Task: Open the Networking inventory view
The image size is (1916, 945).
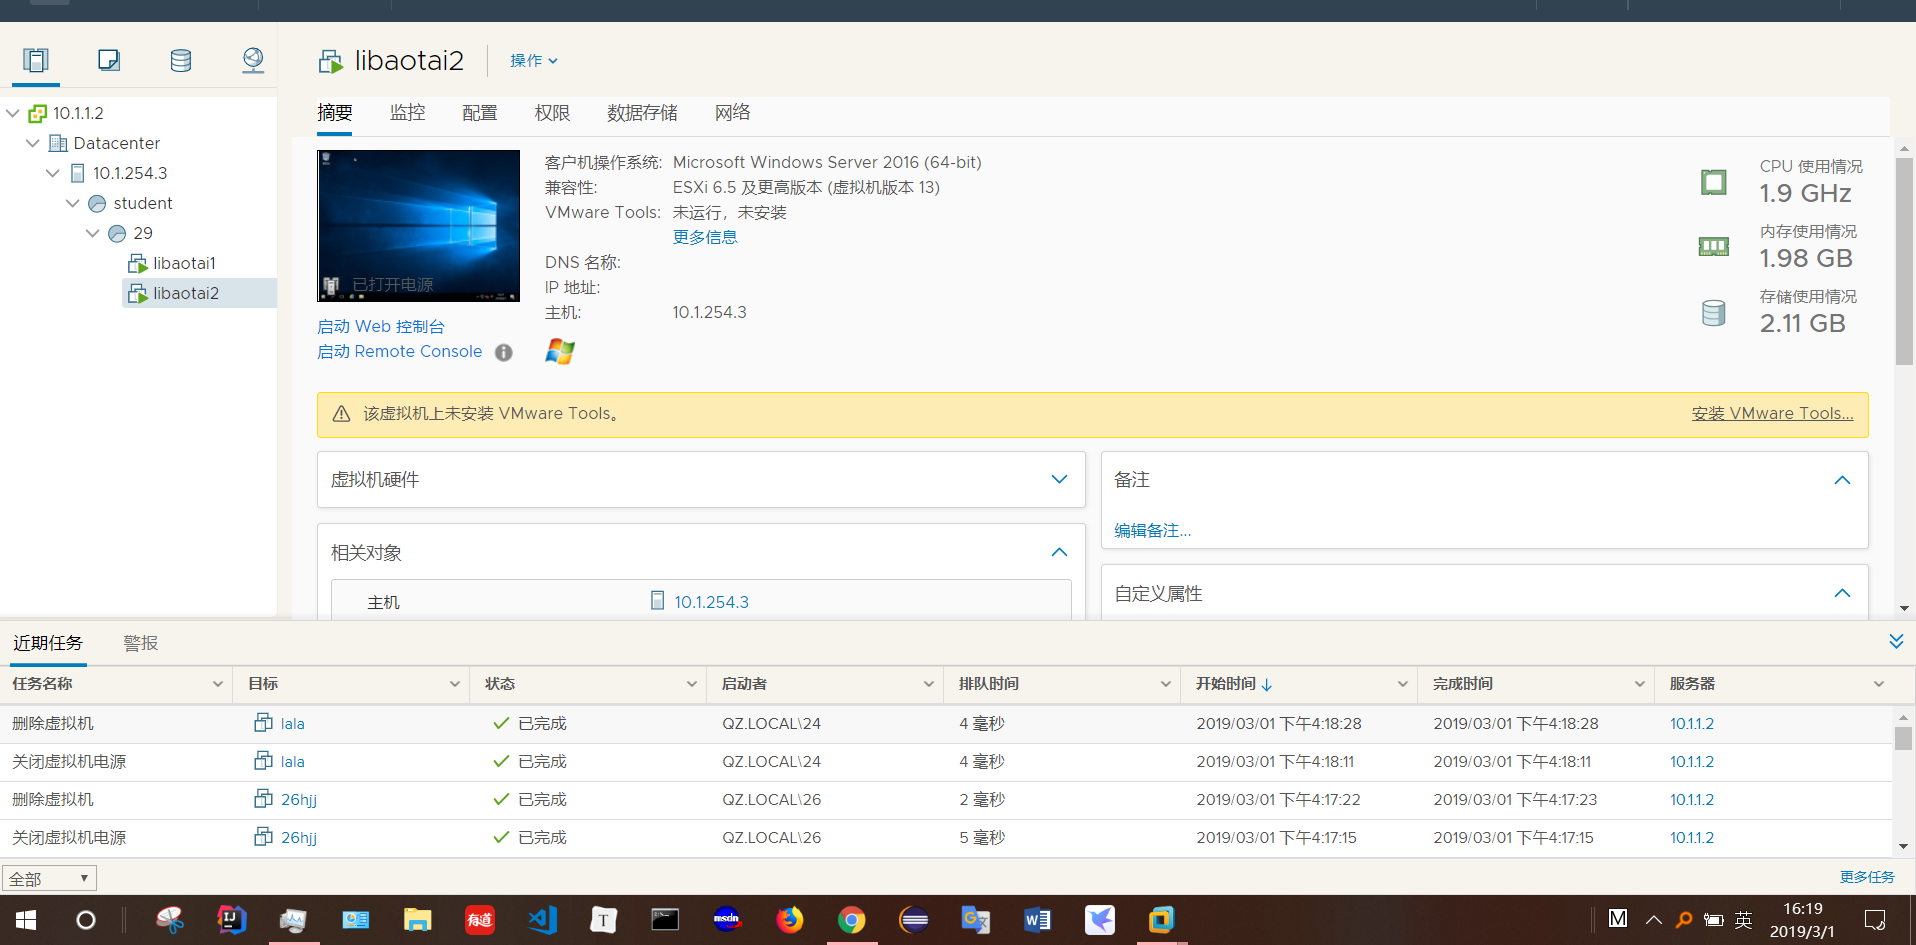Action: pyautogui.click(x=252, y=60)
